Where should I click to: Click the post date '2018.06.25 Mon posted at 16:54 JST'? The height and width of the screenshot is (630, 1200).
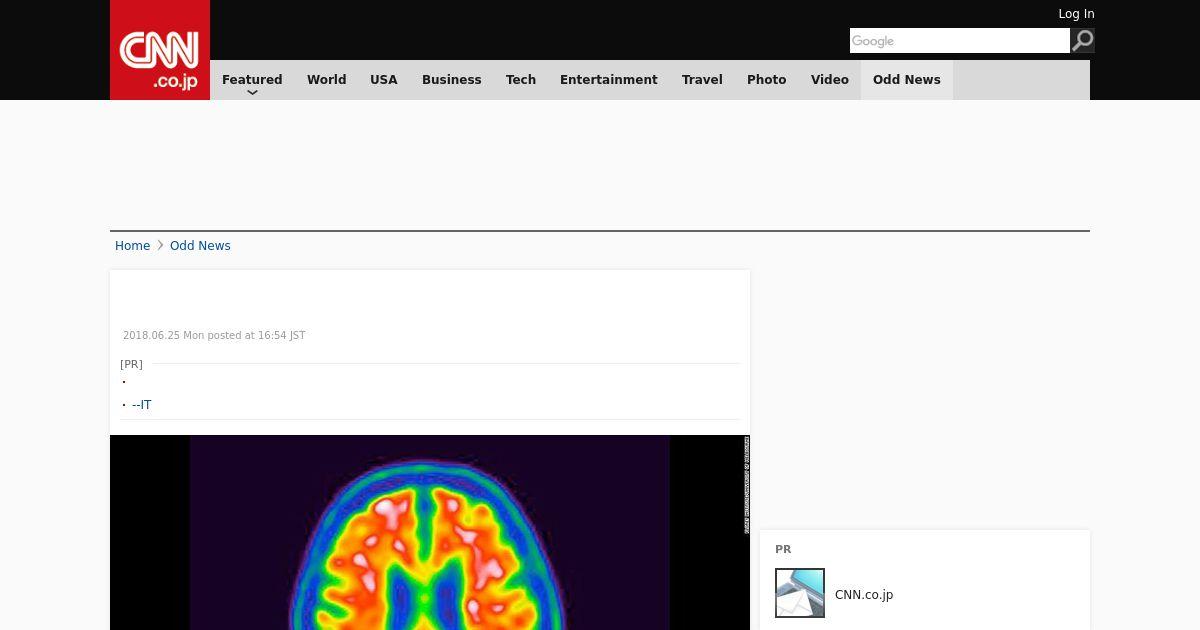pyautogui.click(x=214, y=336)
